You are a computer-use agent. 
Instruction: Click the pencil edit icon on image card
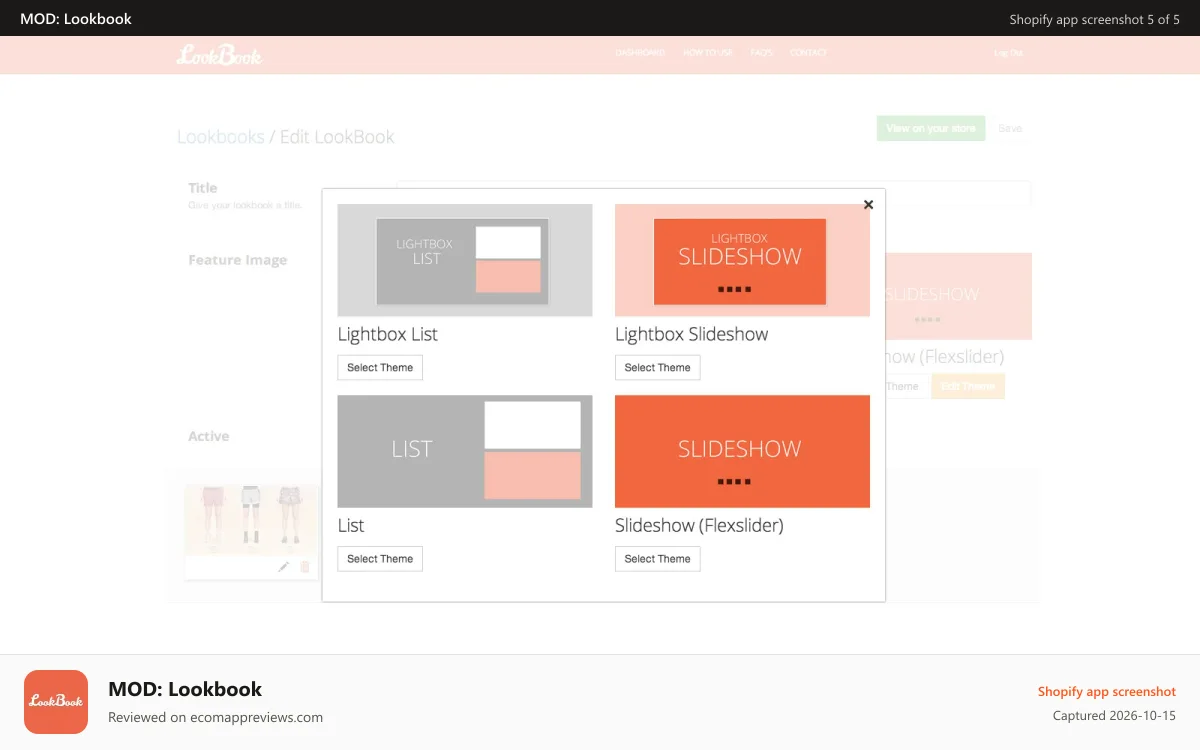284,567
